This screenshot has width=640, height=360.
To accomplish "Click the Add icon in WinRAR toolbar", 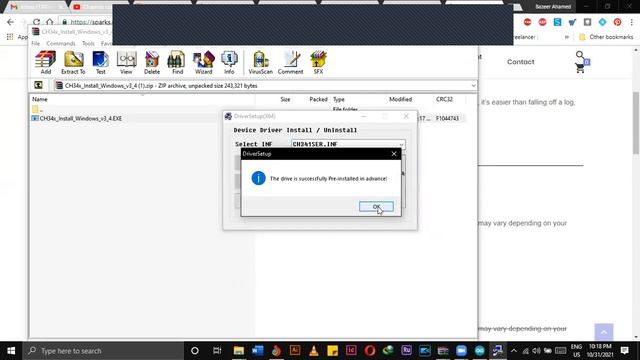I will 46,62.
